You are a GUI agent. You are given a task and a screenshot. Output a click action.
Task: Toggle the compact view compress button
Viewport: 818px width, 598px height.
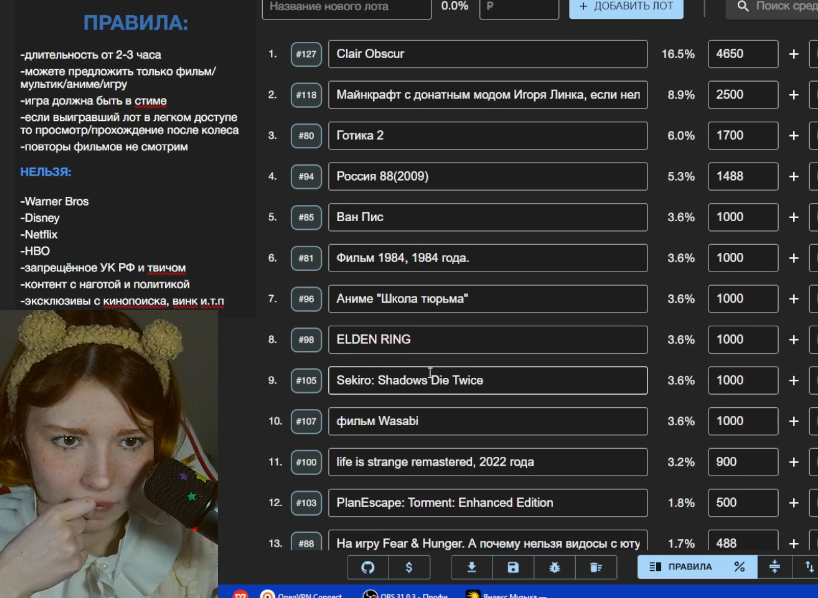(775, 567)
